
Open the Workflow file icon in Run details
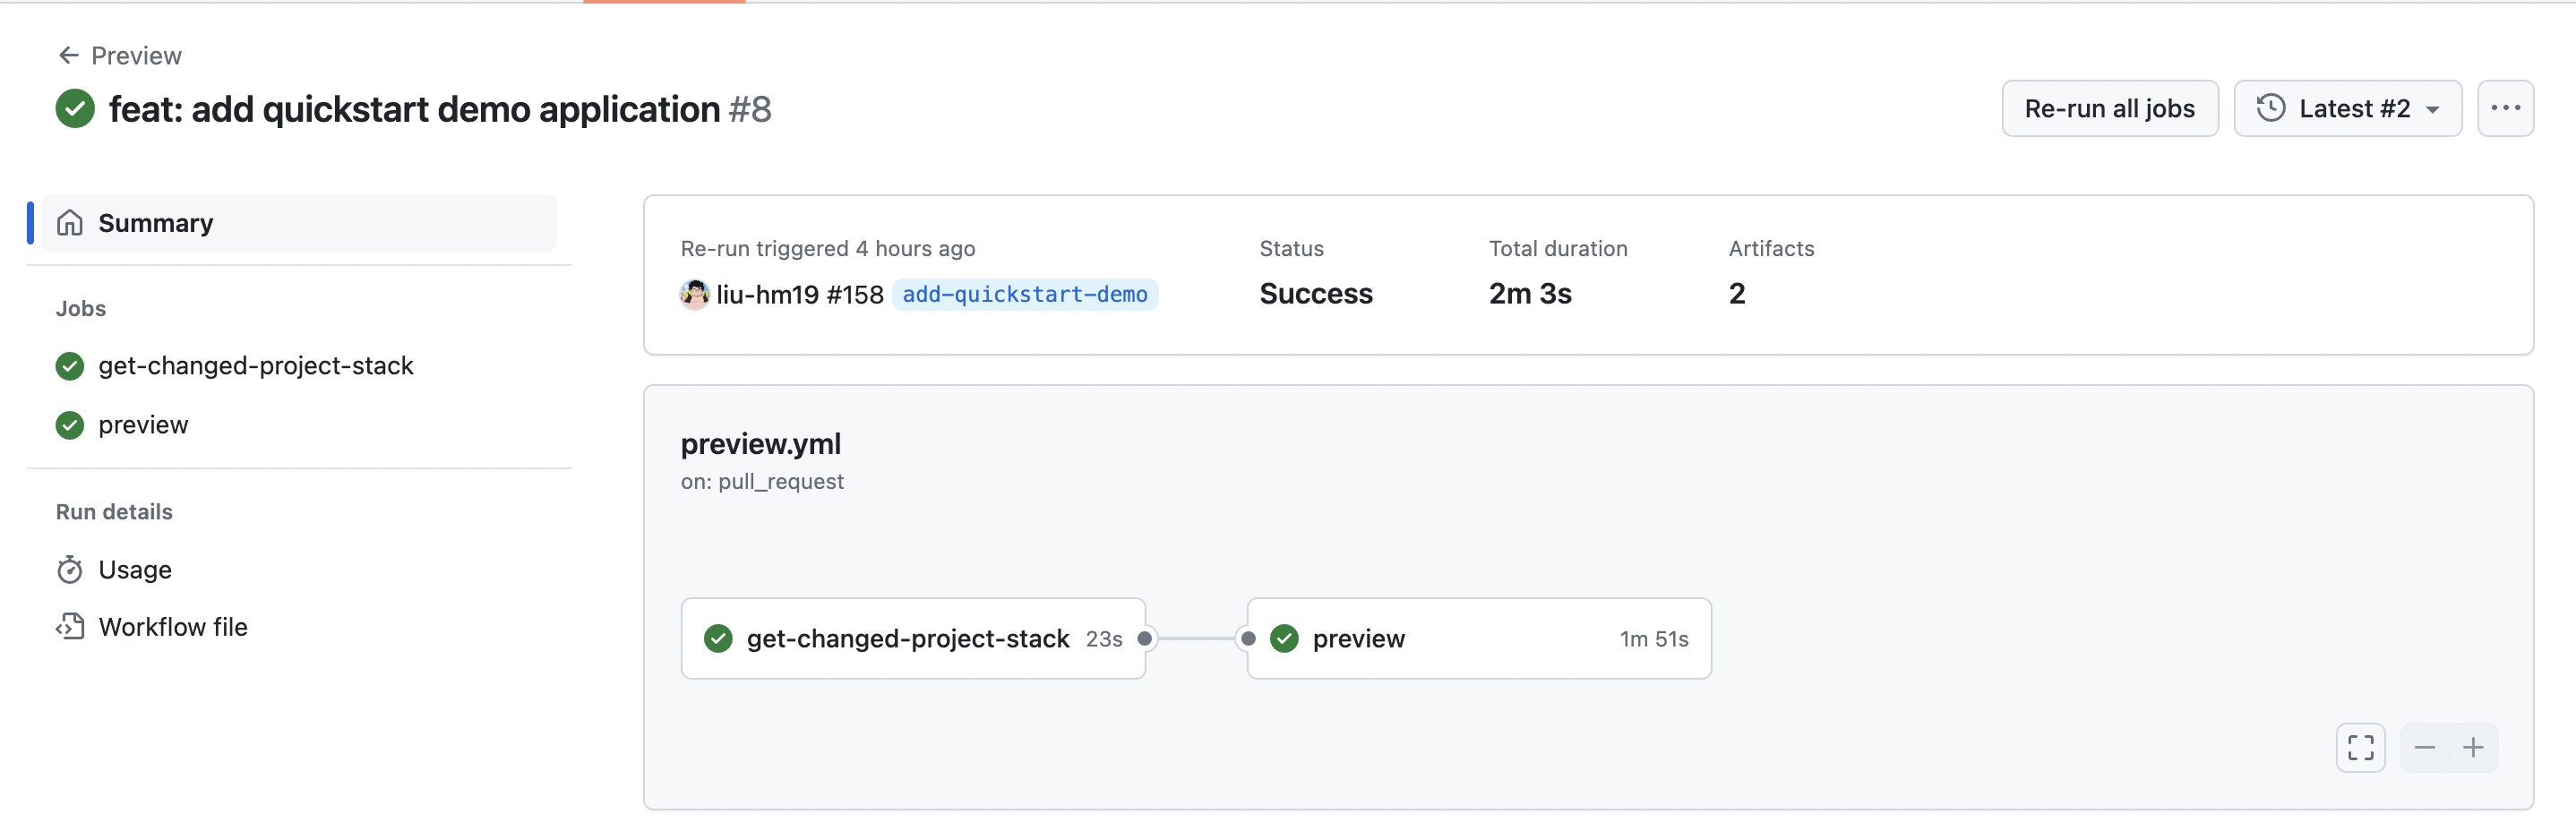click(70, 627)
